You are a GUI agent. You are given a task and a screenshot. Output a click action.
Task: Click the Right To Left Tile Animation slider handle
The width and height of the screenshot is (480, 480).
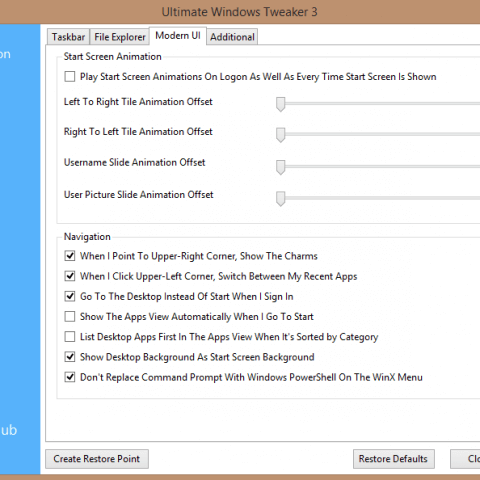coord(281,135)
